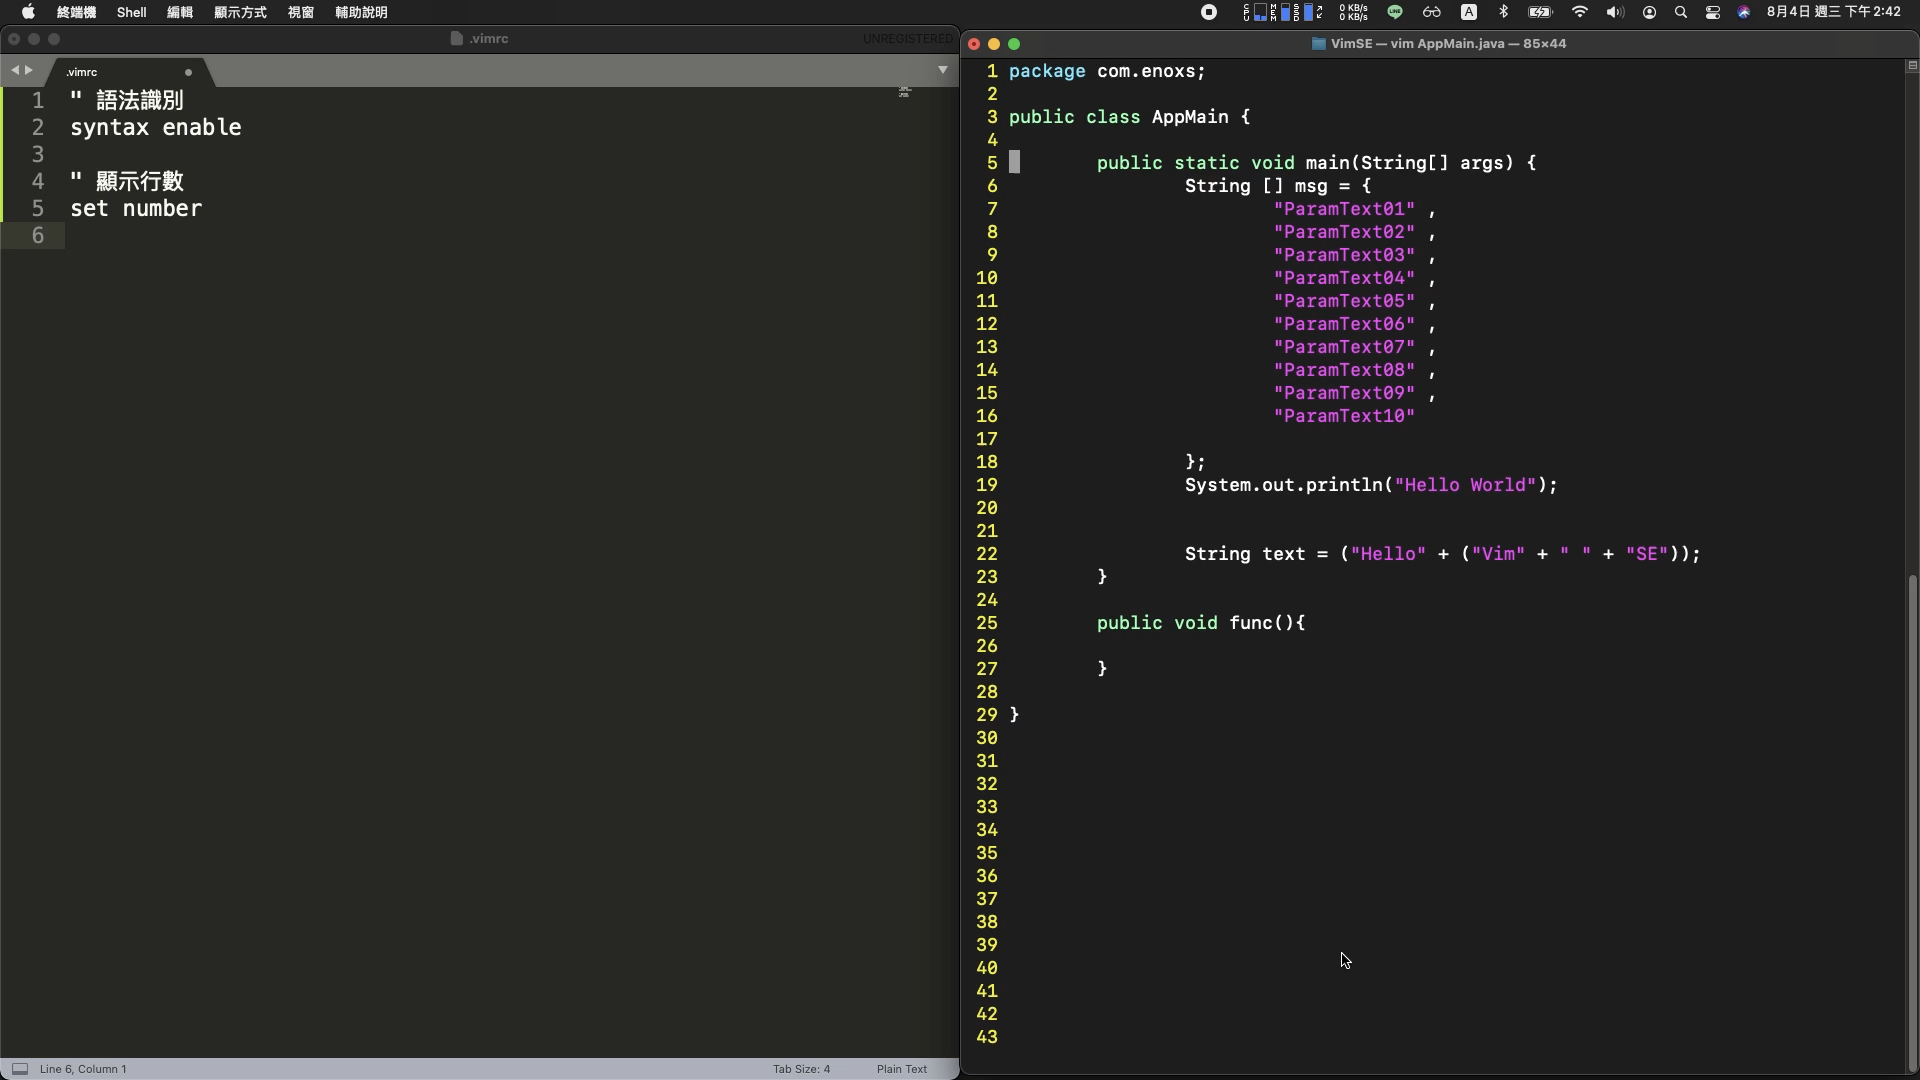Click the LINE icon in menu bar

1395,12
